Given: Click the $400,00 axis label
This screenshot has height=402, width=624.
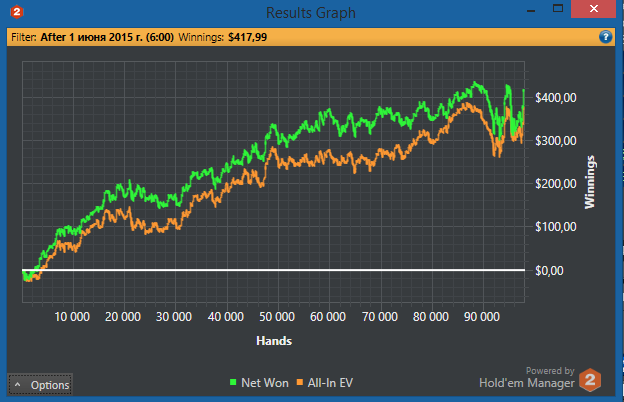Looking at the screenshot, I should (556, 98).
